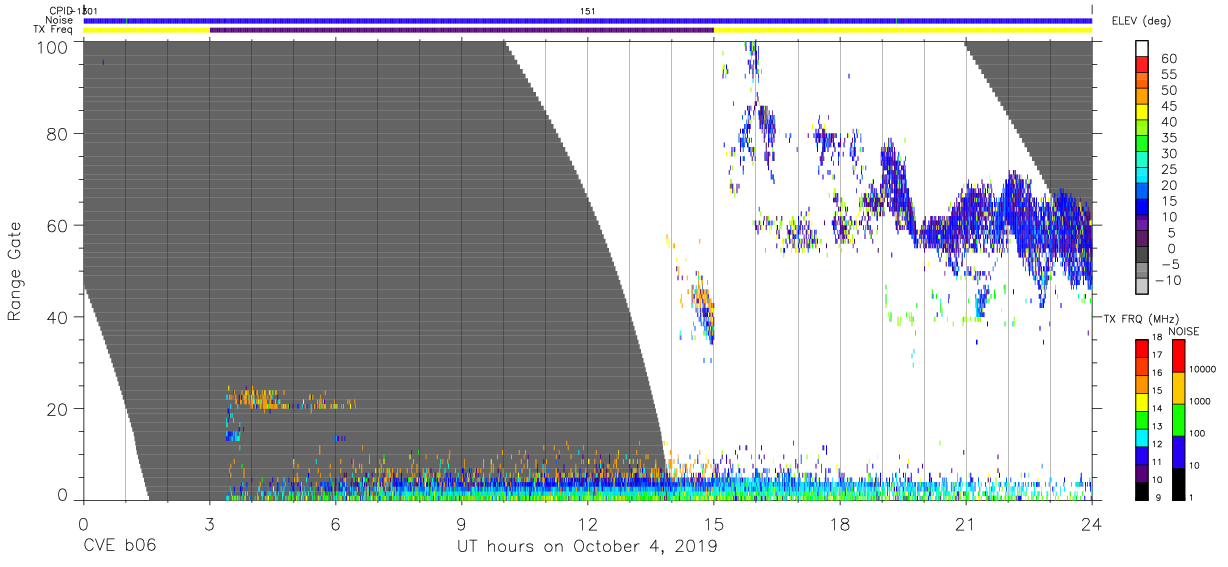Click the 'CVE b06' radar beam label
Screen dimensions: 1228x567
119,547
